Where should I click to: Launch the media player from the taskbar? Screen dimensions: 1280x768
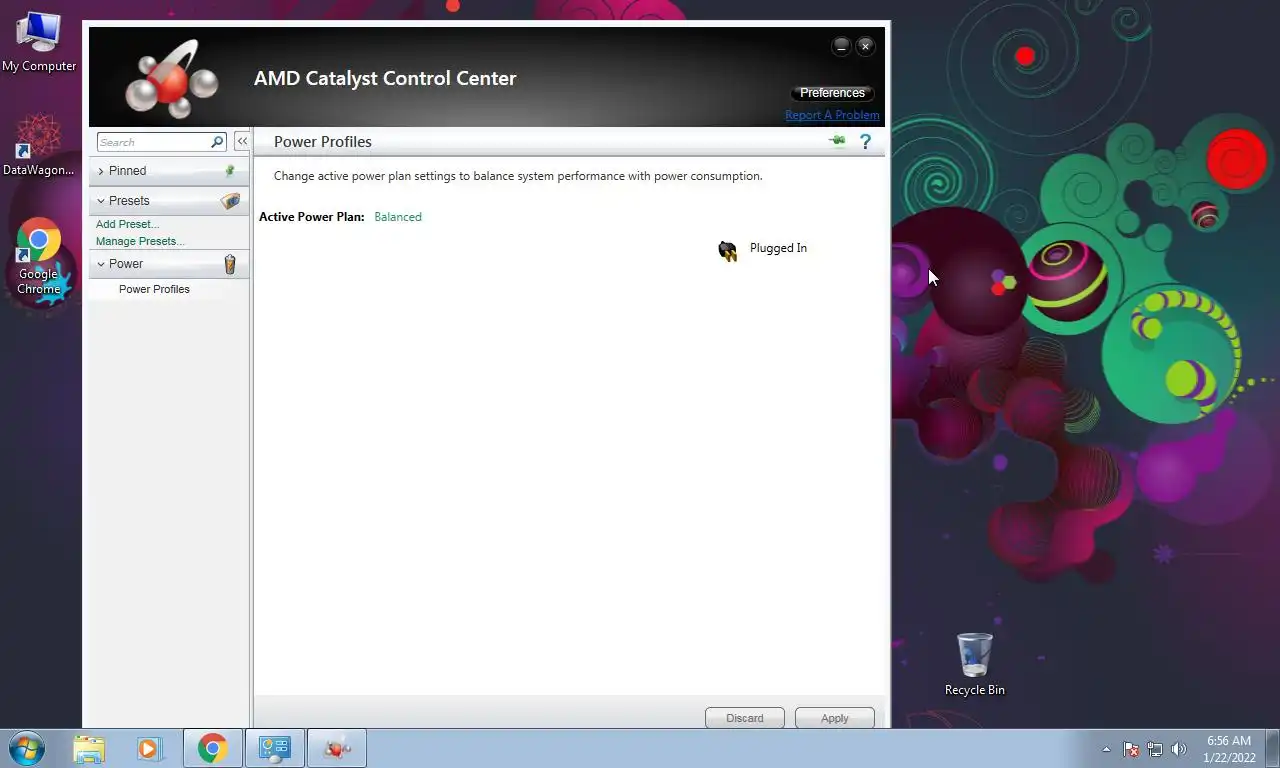149,748
